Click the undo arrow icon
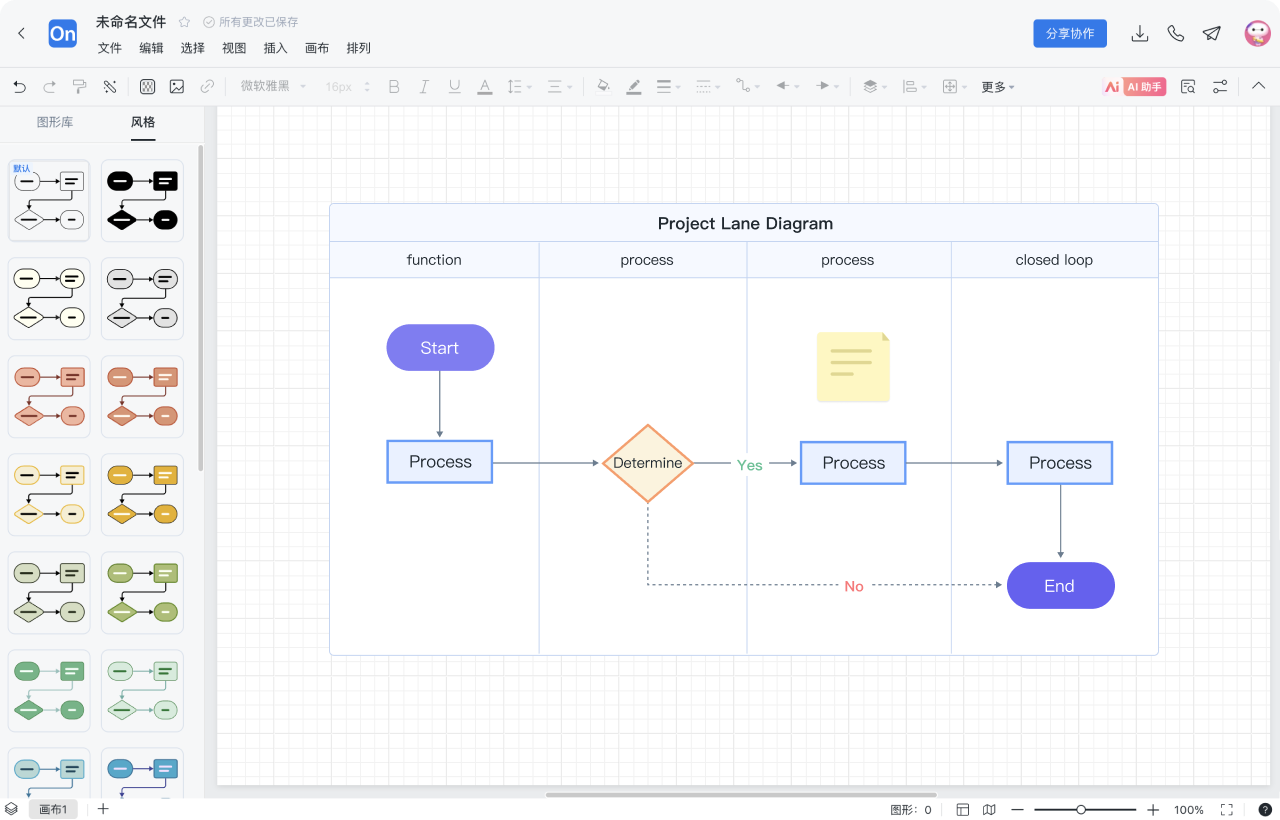This screenshot has width=1280, height=820. (x=20, y=87)
